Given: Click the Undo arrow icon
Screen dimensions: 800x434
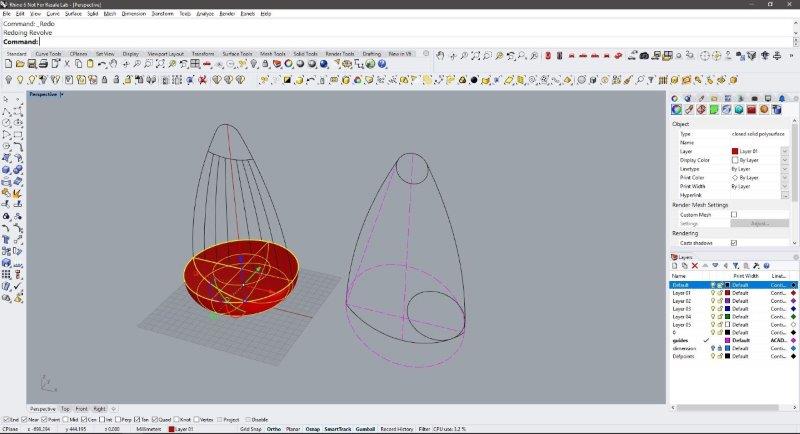Looking at the screenshot, I should [x=102, y=64].
